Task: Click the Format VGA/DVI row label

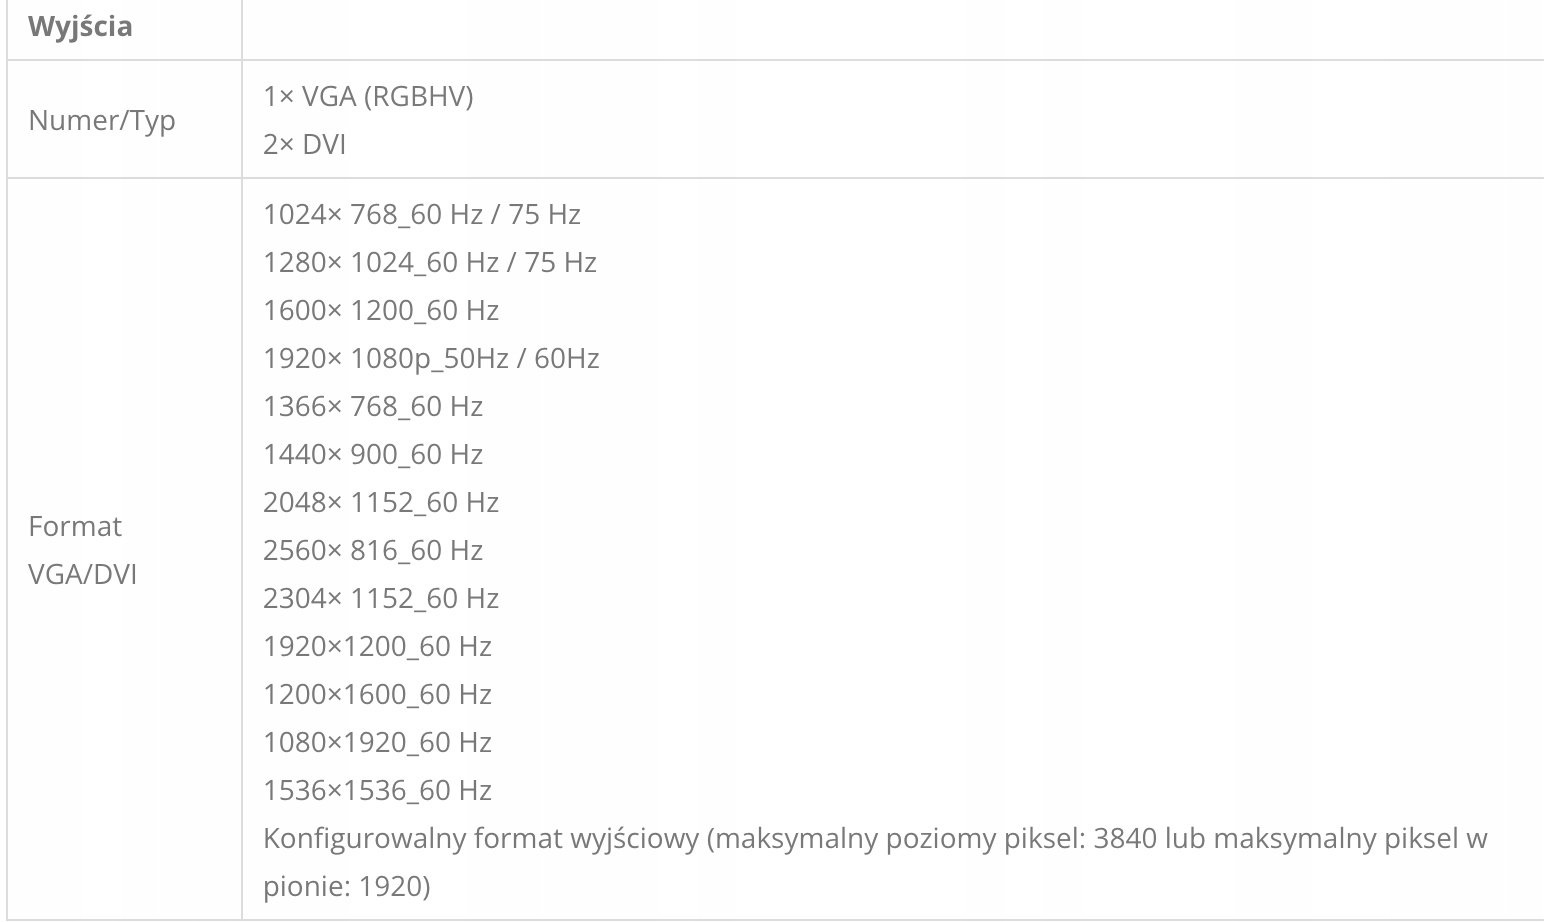Action: coord(82,550)
